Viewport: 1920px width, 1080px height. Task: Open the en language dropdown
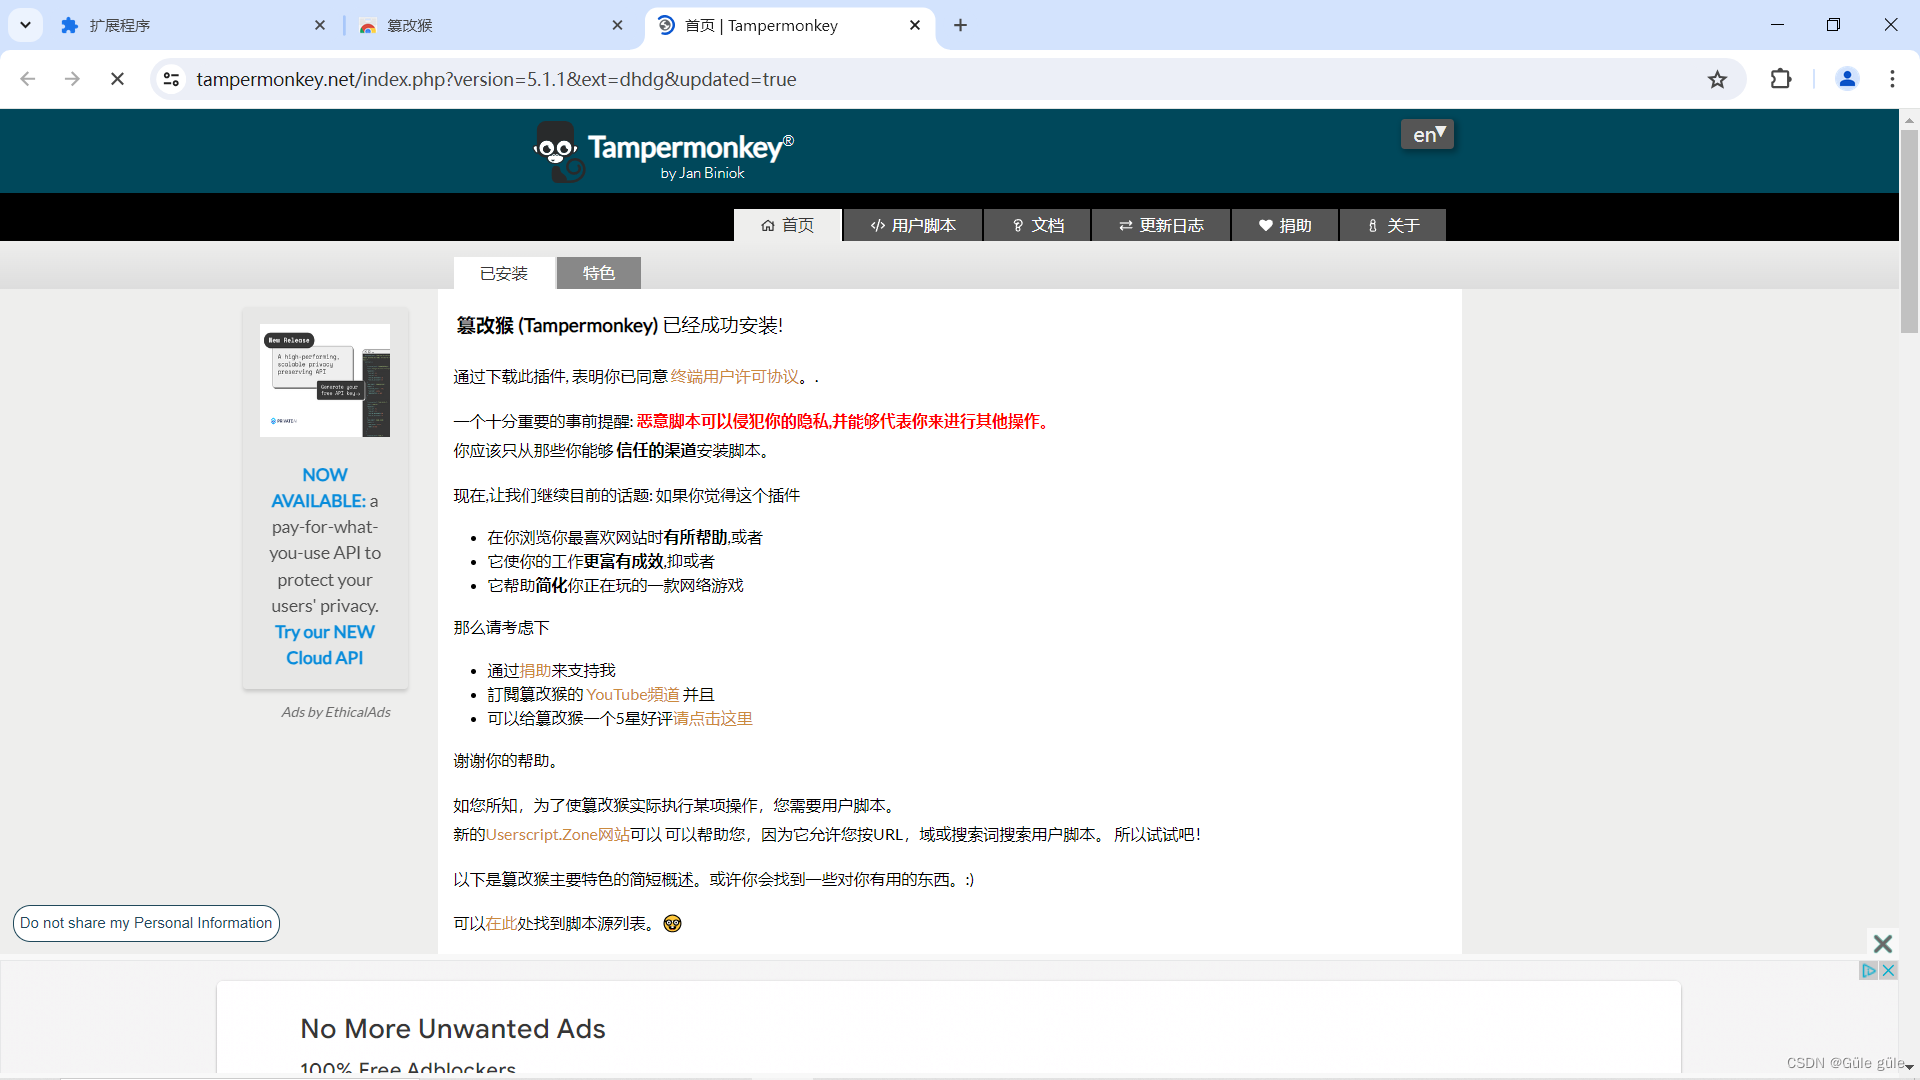click(x=1427, y=134)
